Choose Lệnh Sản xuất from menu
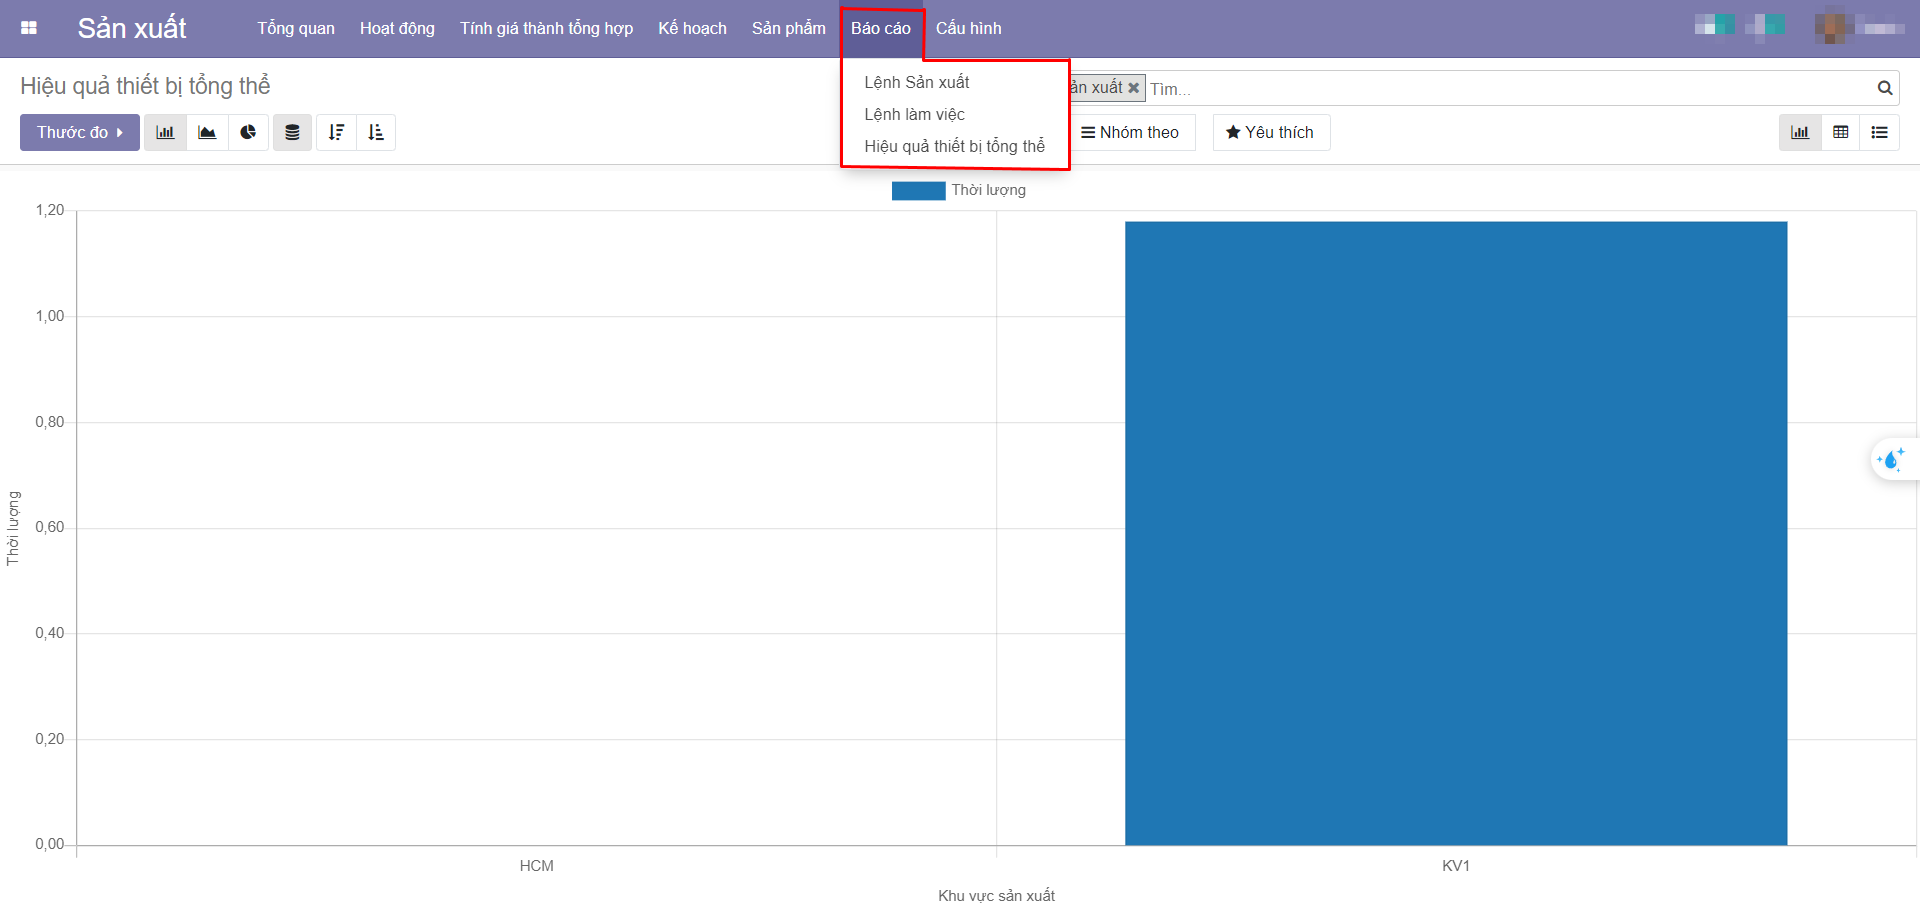This screenshot has height=905, width=1920. tap(916, 82)
